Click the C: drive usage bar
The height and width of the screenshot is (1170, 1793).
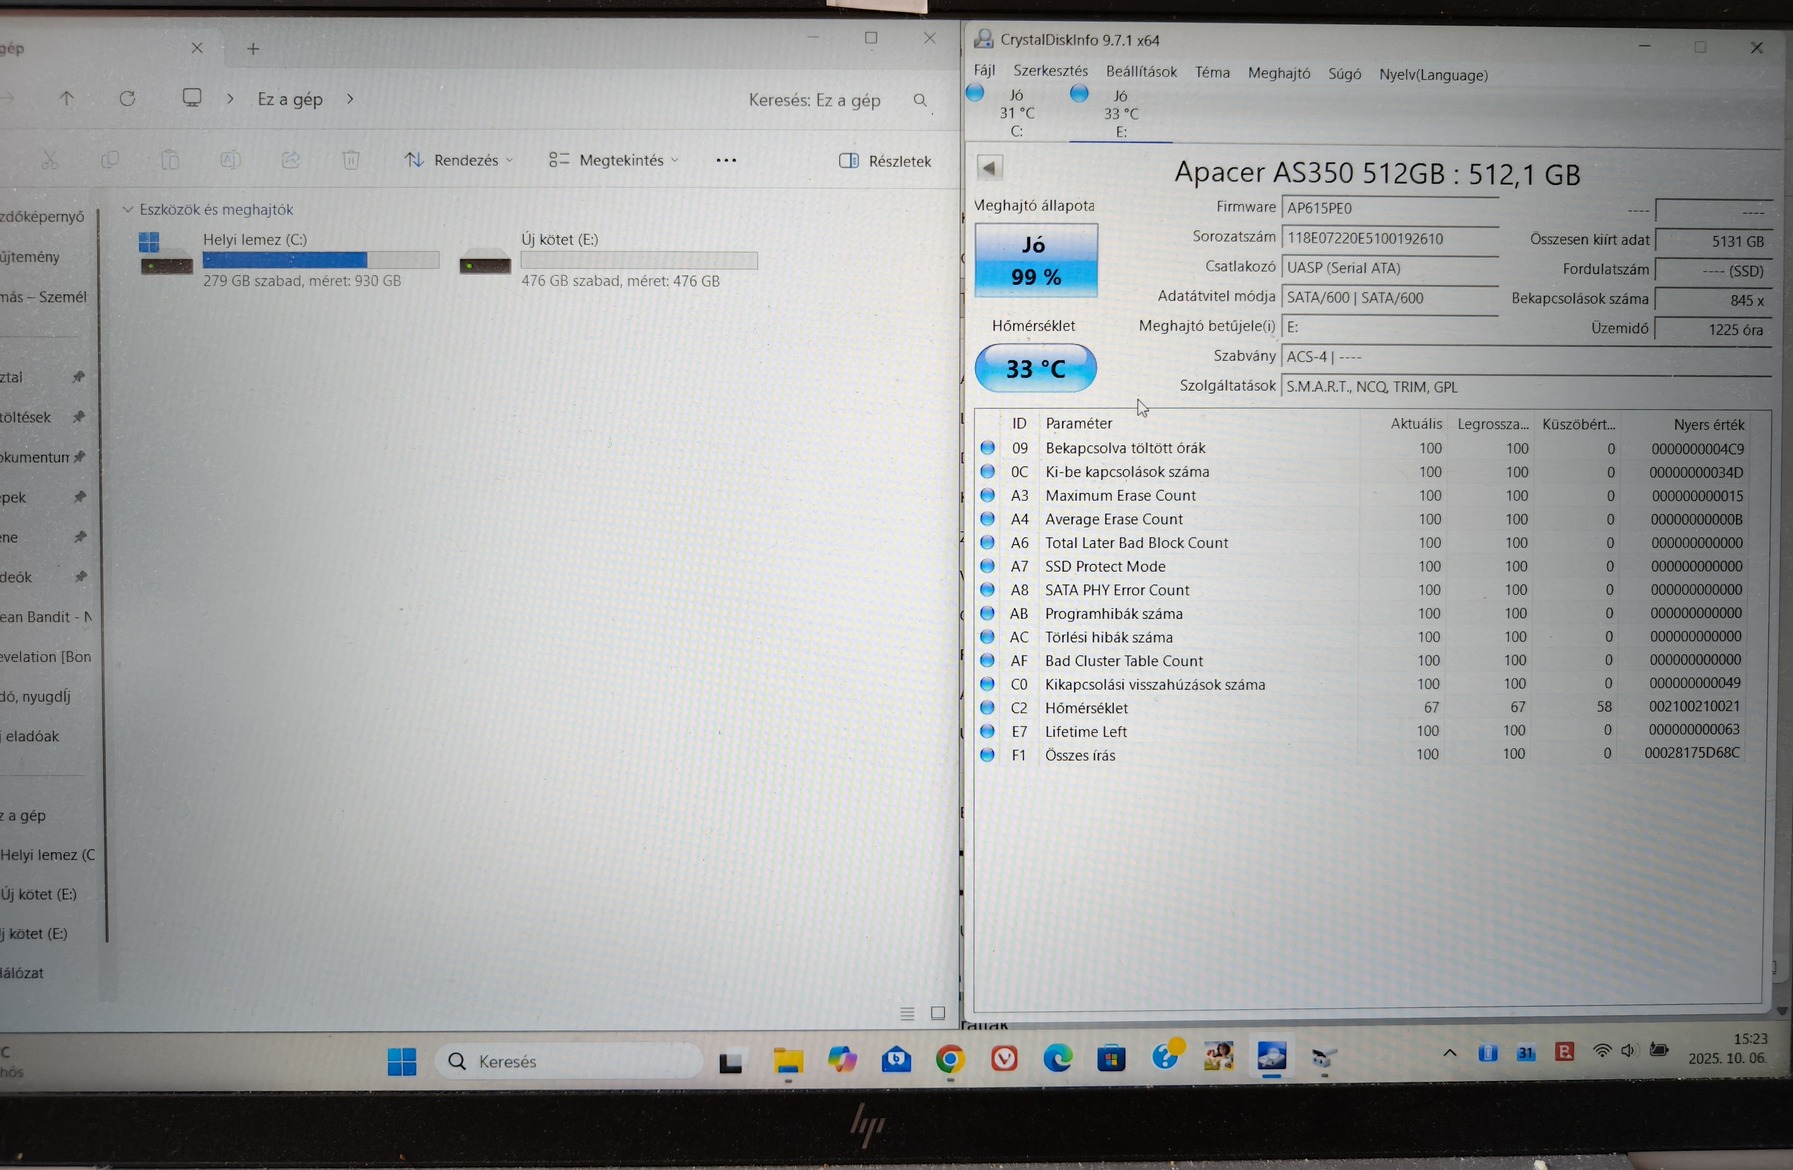pos(321,260)
